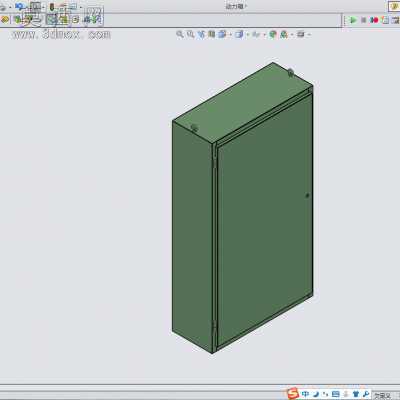Click the View Orientation cube icon
400x400 pixels.
click(x=222, y=34)
